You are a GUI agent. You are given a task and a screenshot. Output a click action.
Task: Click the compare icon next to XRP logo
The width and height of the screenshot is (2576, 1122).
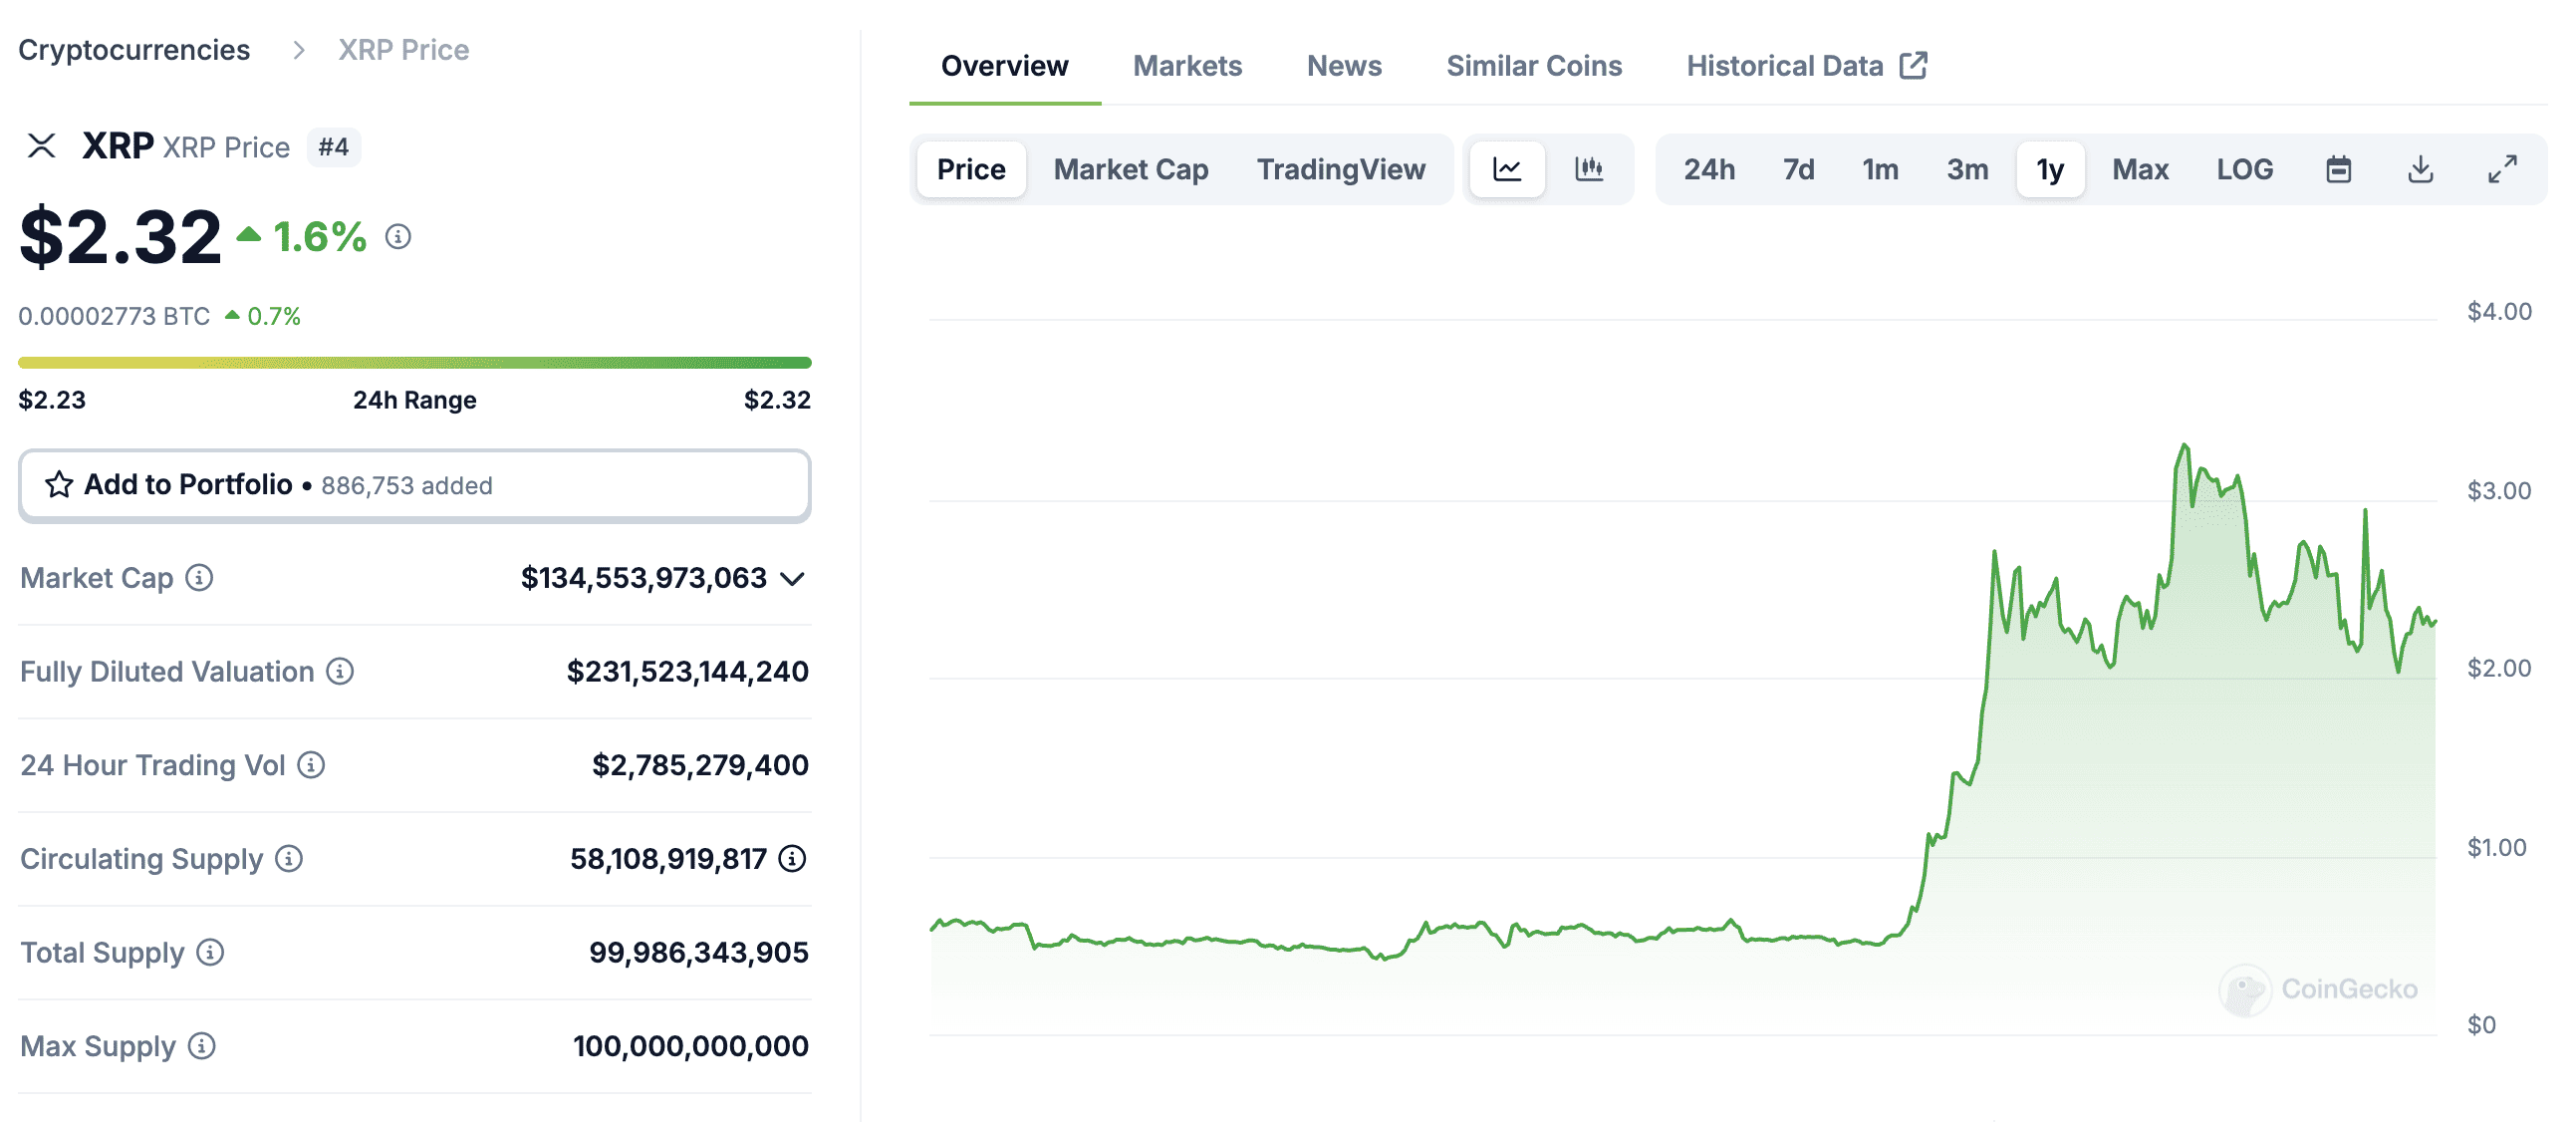pyautogui.click(x=41, y=146)
